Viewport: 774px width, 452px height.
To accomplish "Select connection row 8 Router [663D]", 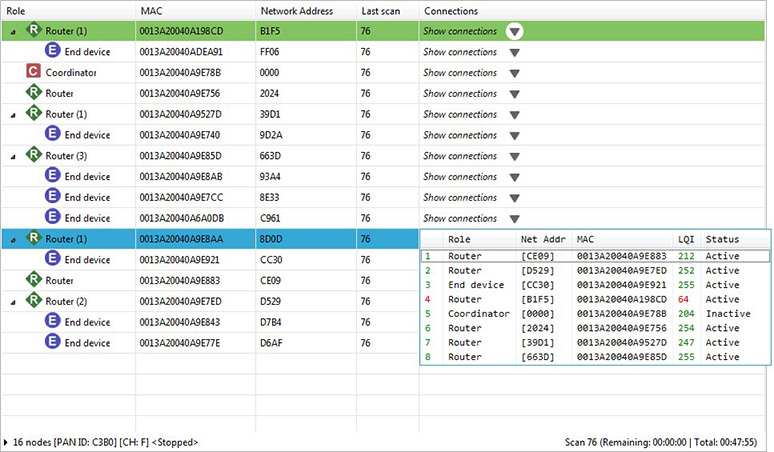I will (595, 356).
